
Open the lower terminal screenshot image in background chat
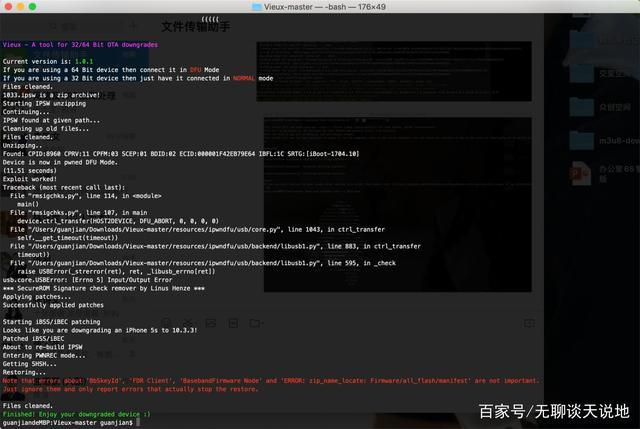(398, 204)
